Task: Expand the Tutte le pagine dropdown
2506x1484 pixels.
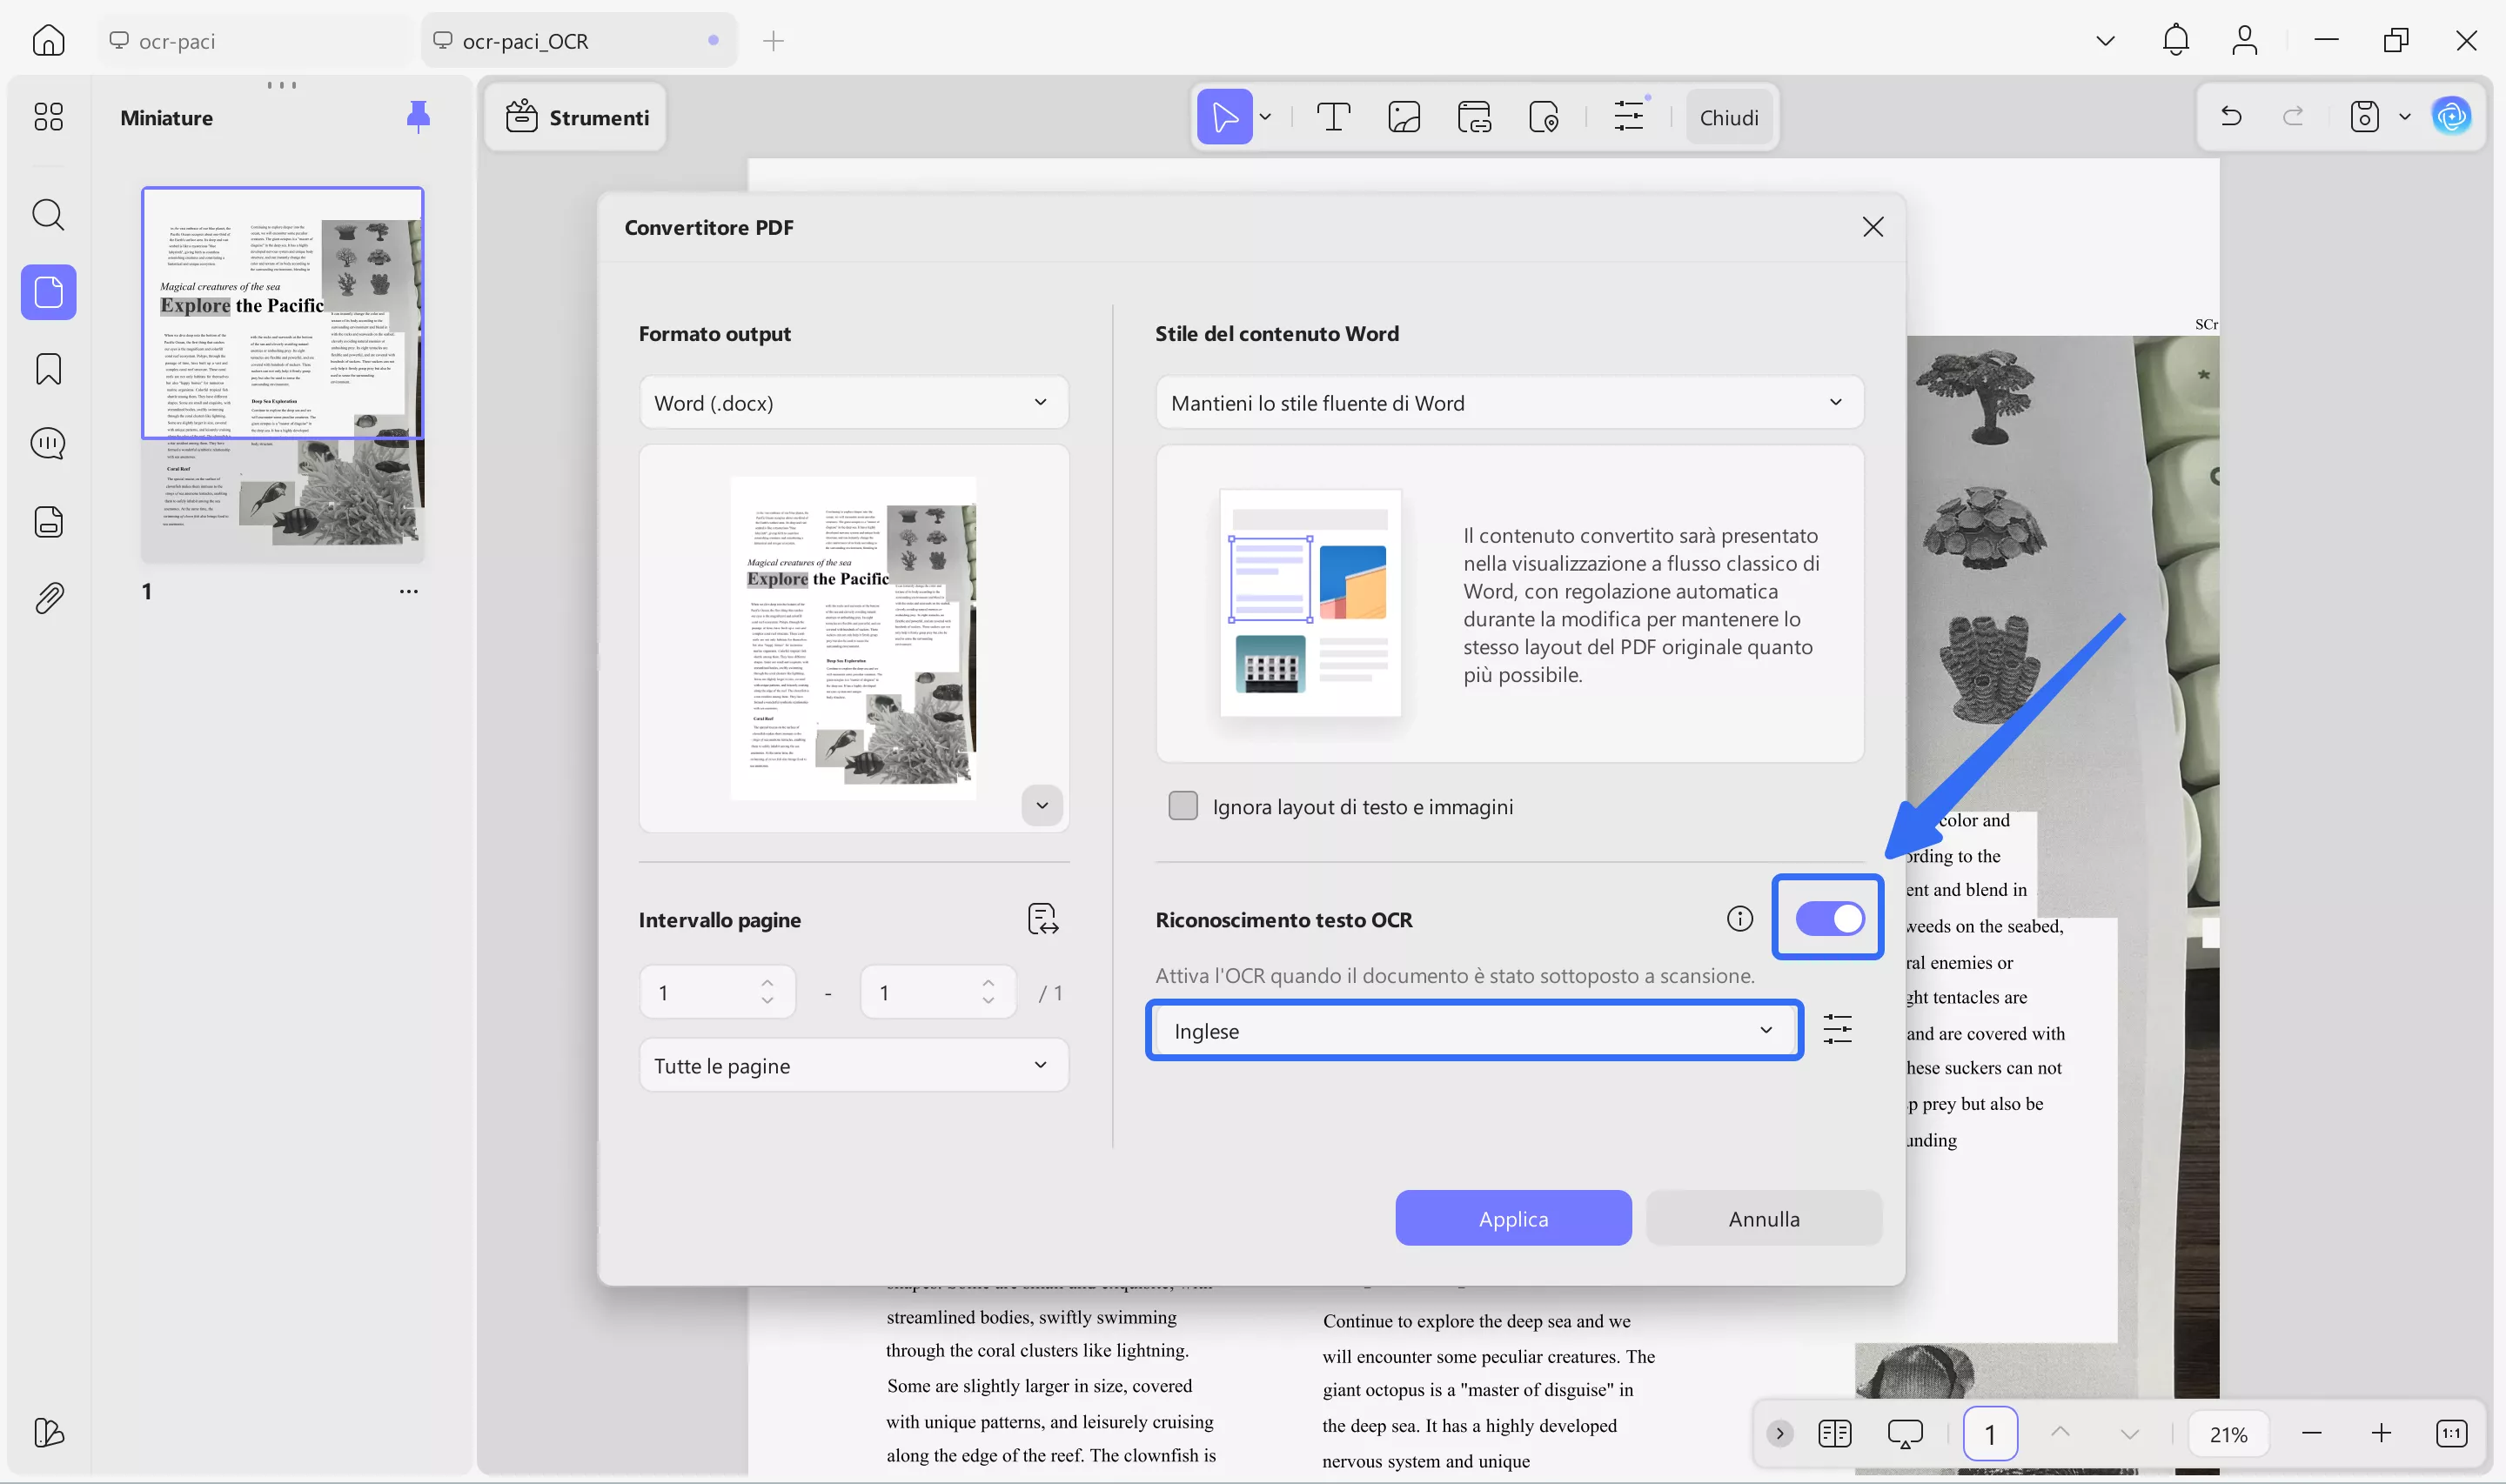Action: tap(853, 1064)
